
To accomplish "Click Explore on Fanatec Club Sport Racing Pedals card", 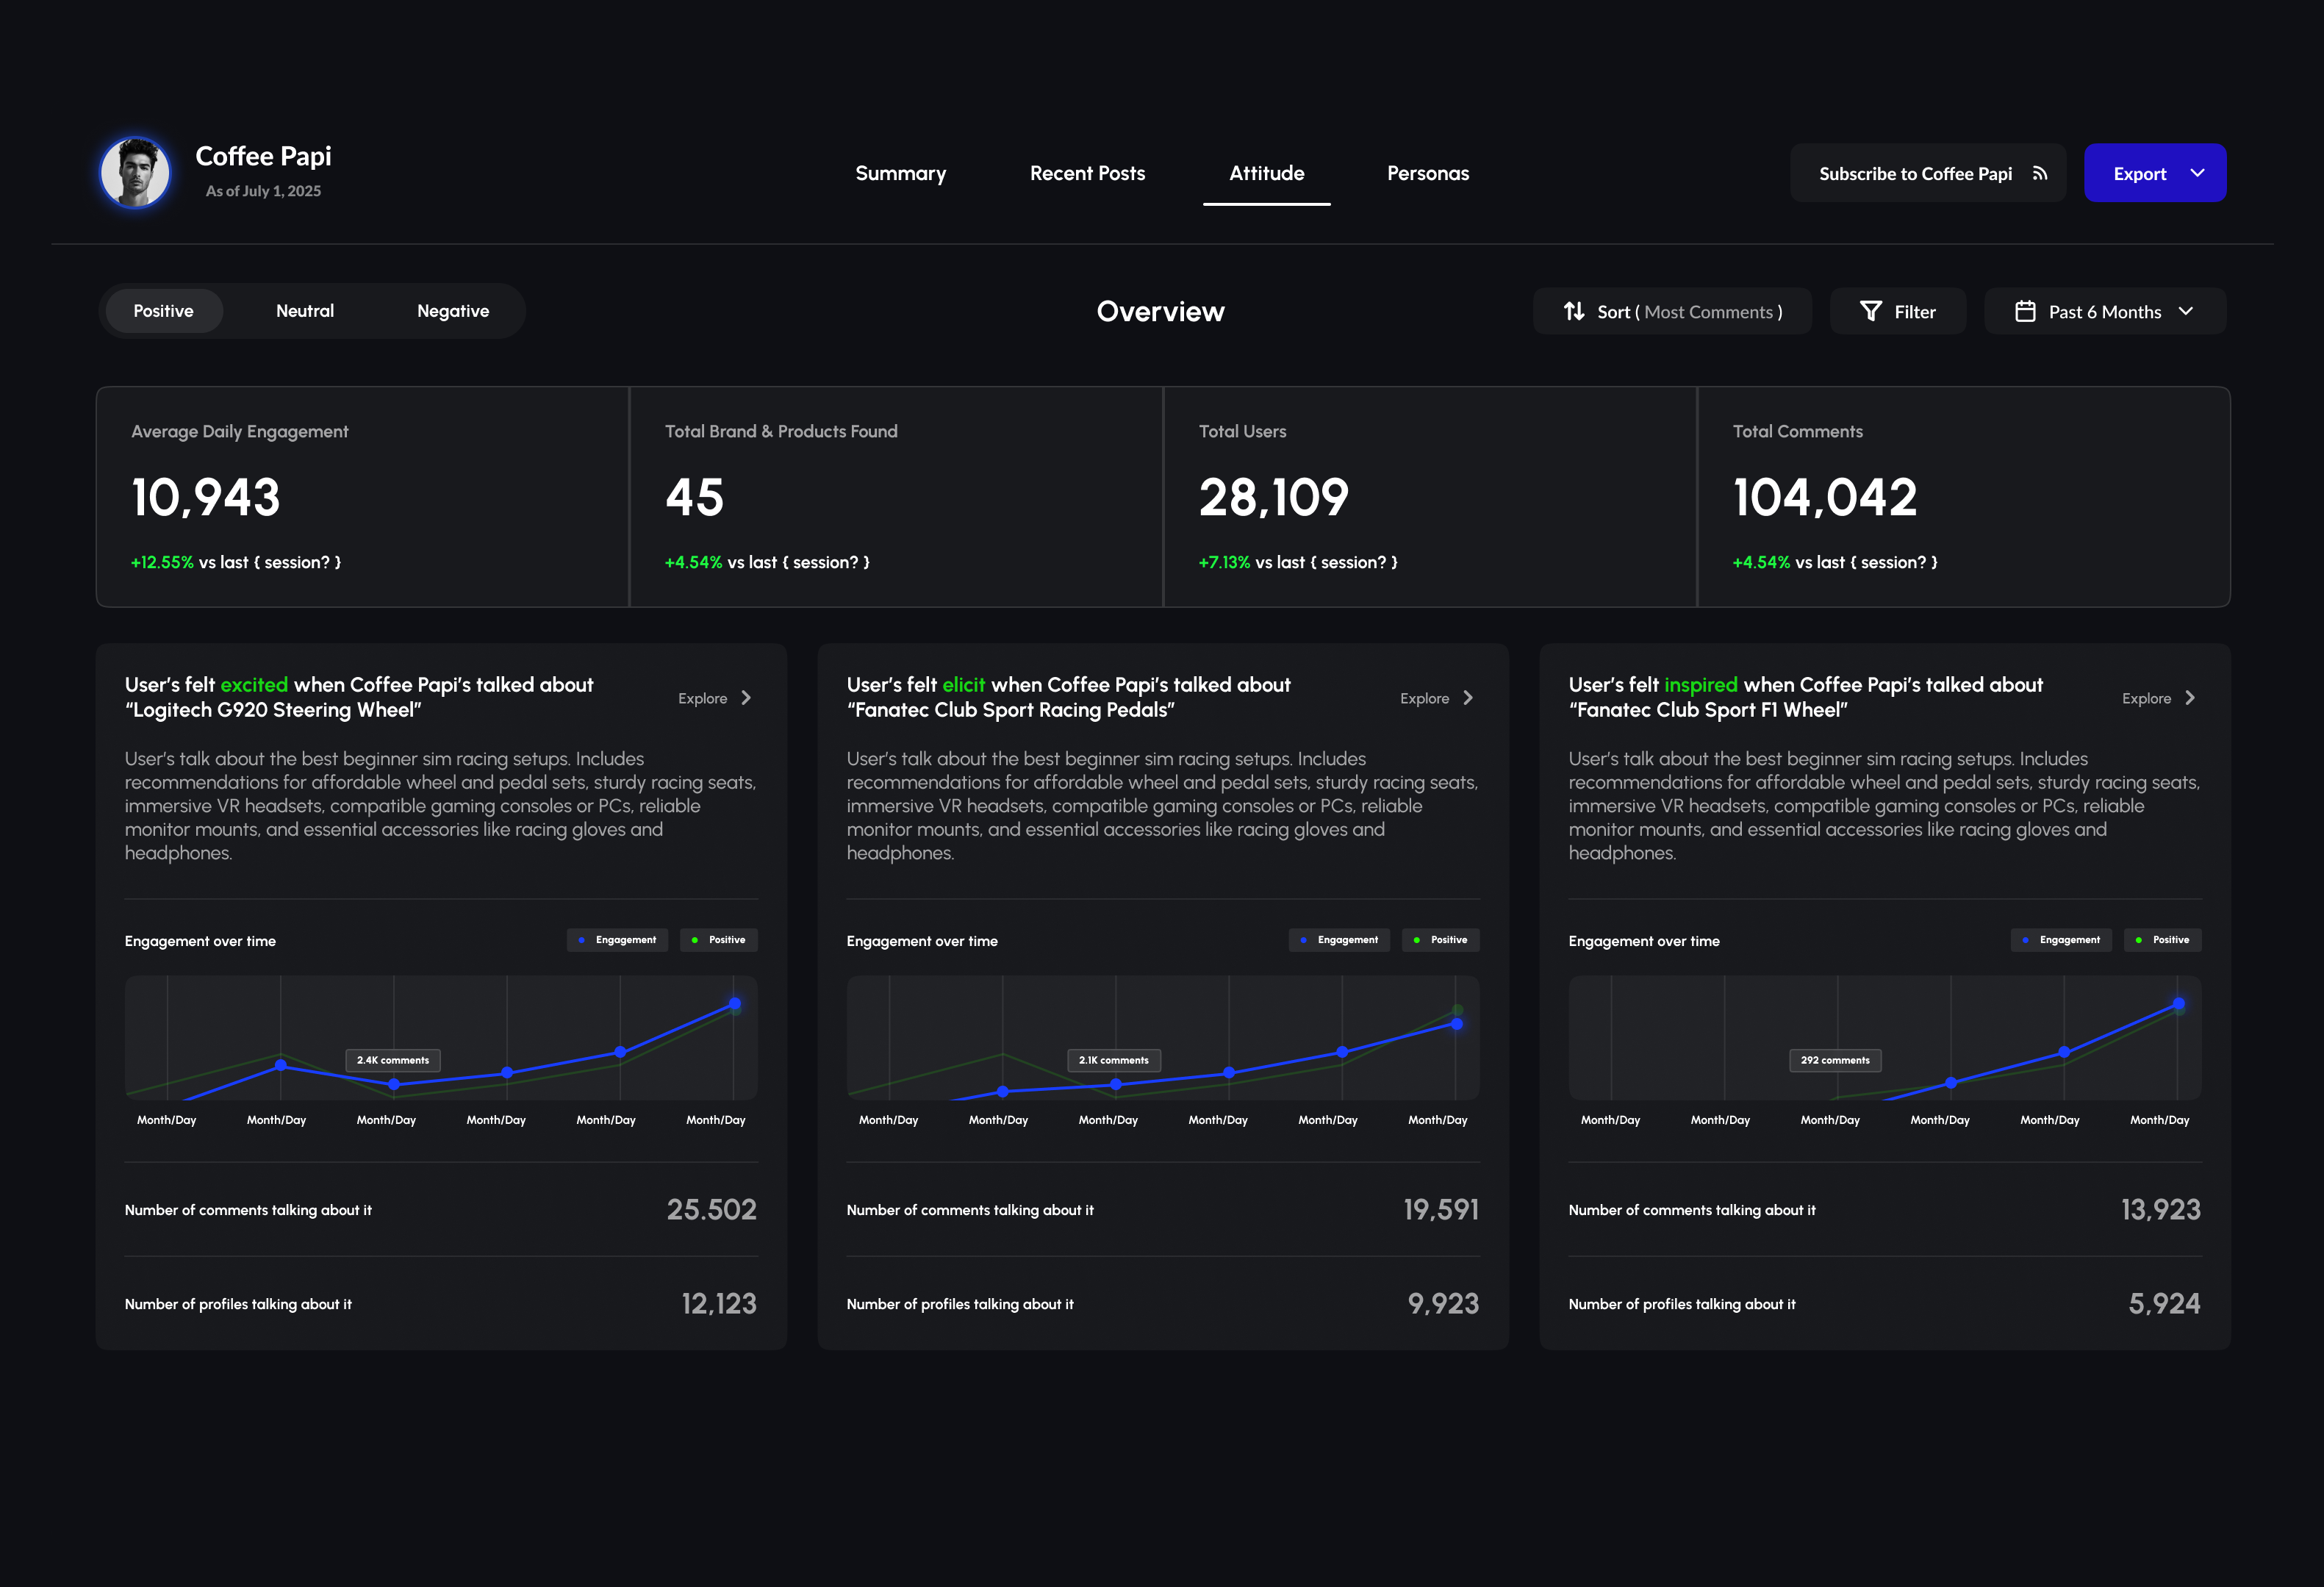I will 1424,698.
